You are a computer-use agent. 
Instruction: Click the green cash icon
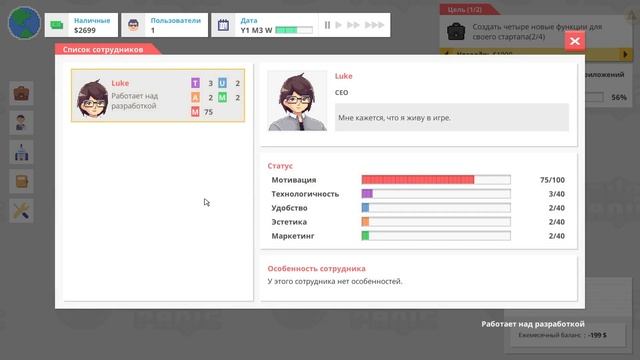(x=57, y=25)
